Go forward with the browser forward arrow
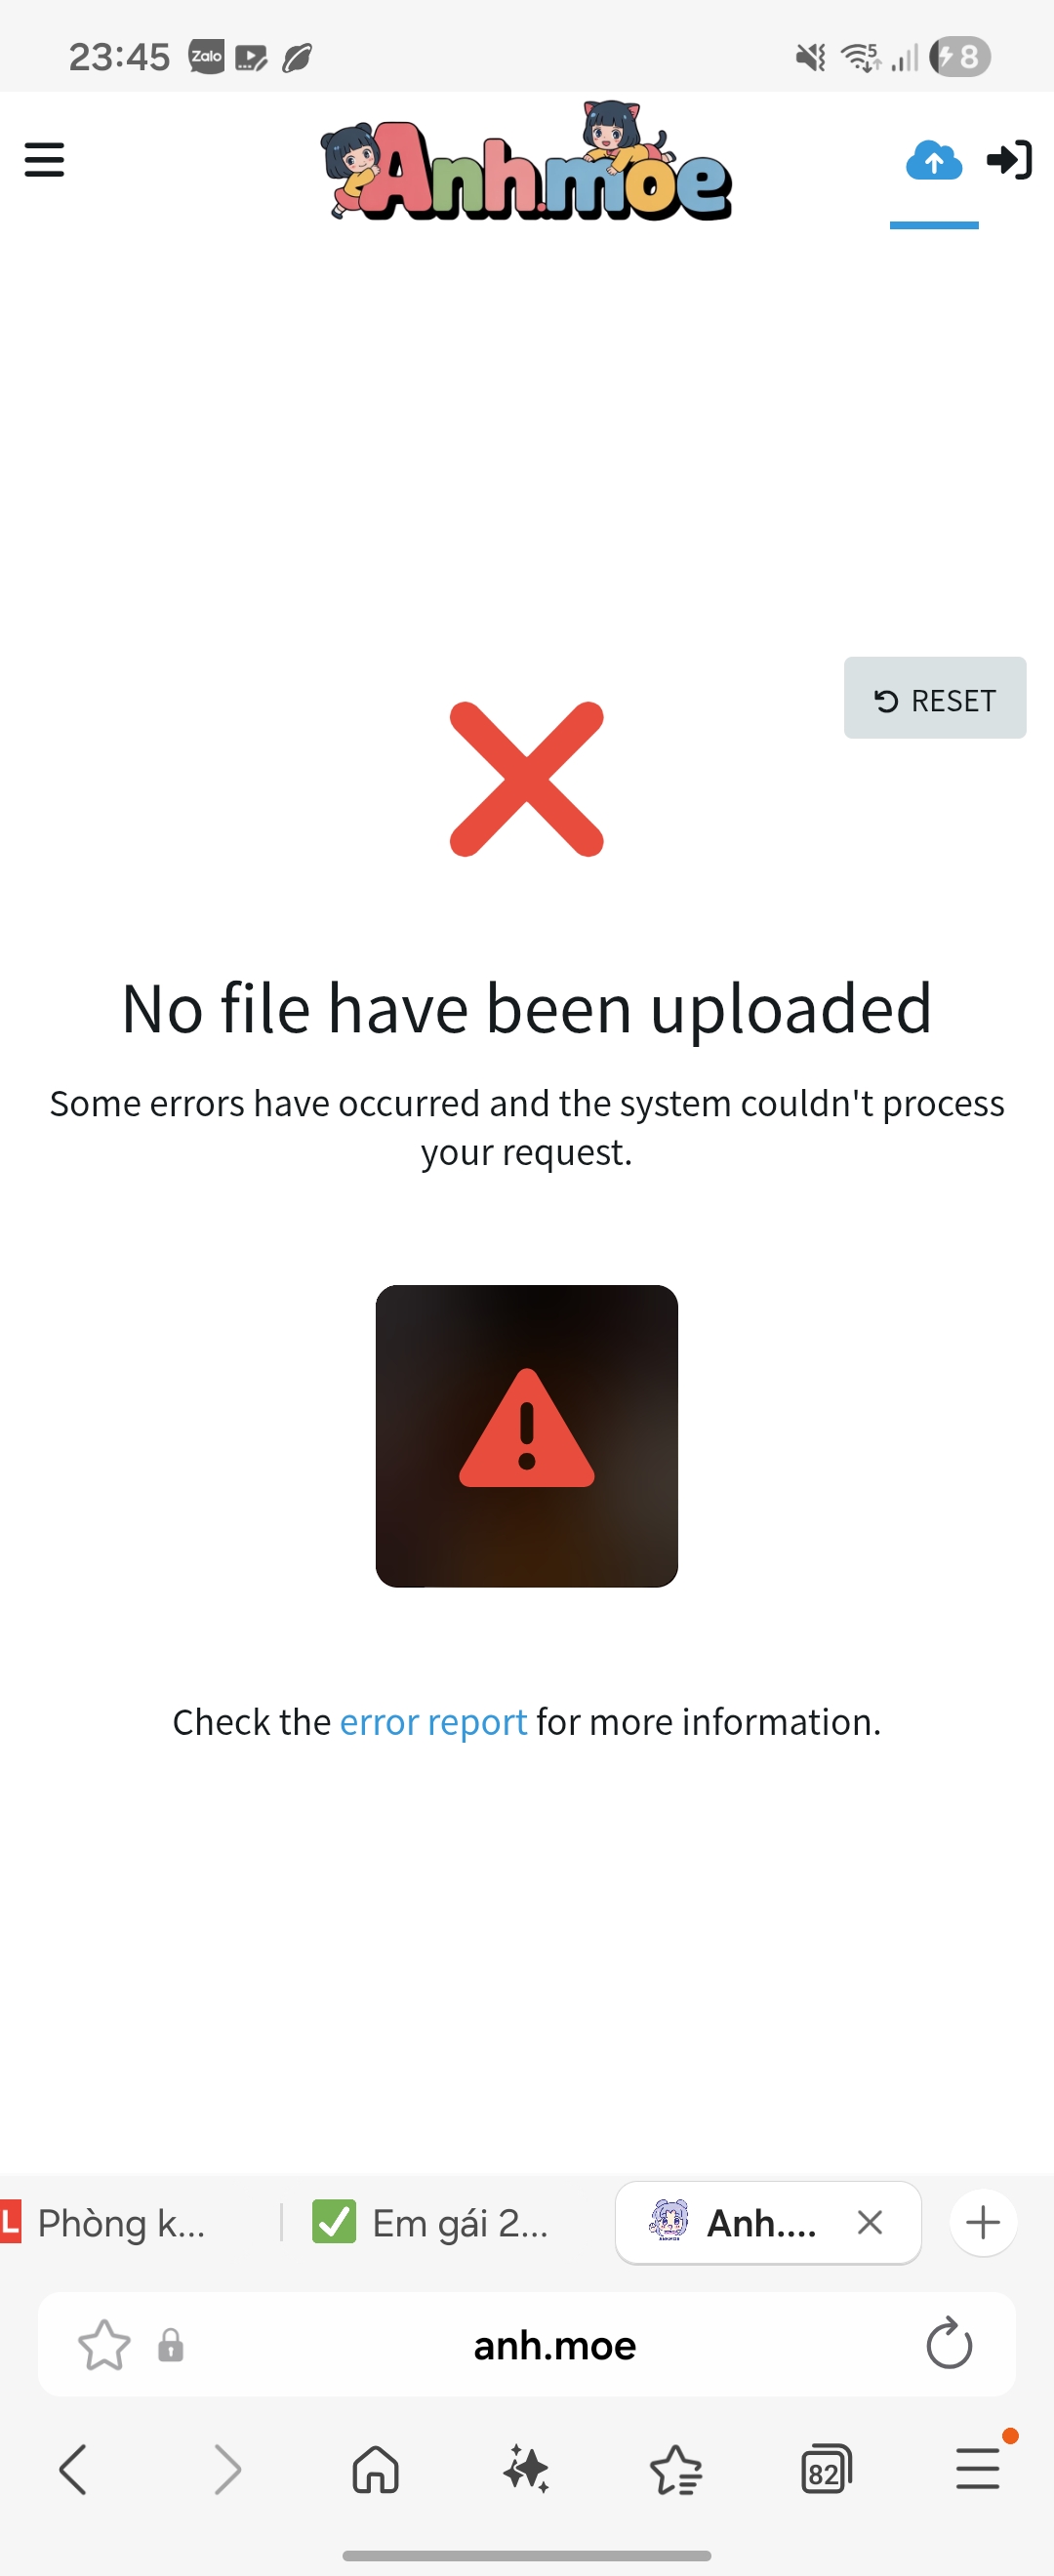The width and height of the screenshot is (1054, 2576). (228, 2469)
